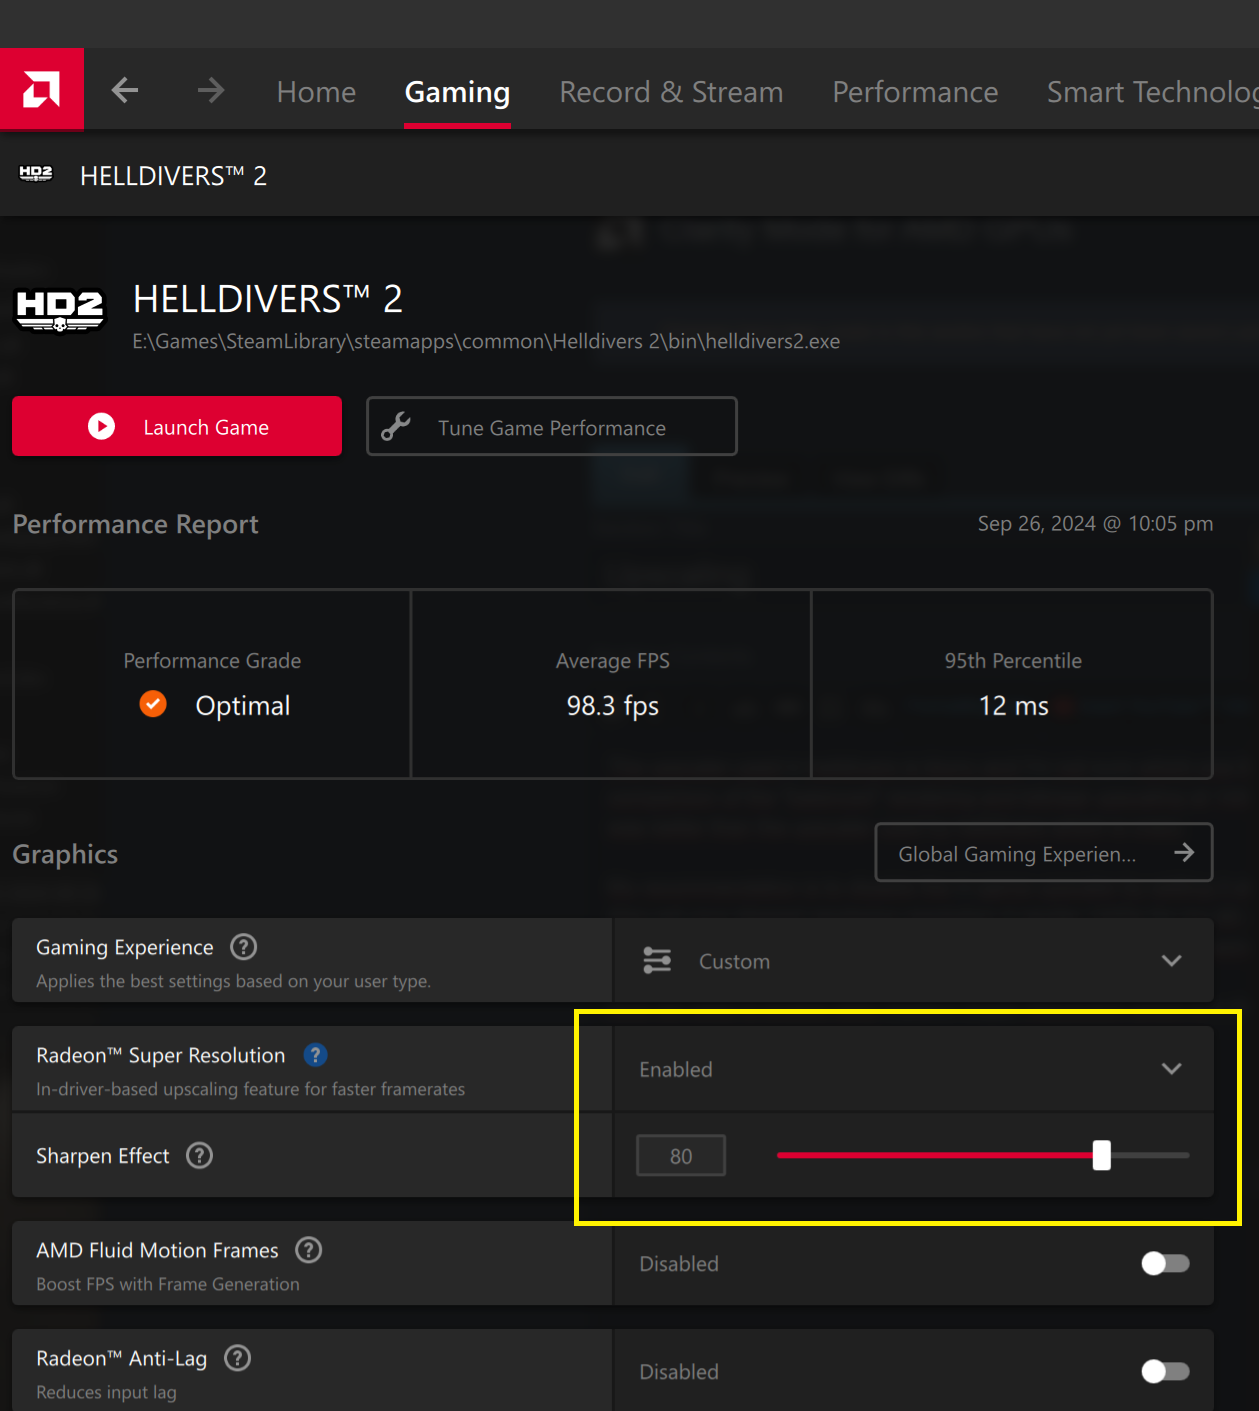Click the Performance Grade Optimal text
Image resolution: width=1259 pixels, height=1411 pixels.
[x=242, y=706]
